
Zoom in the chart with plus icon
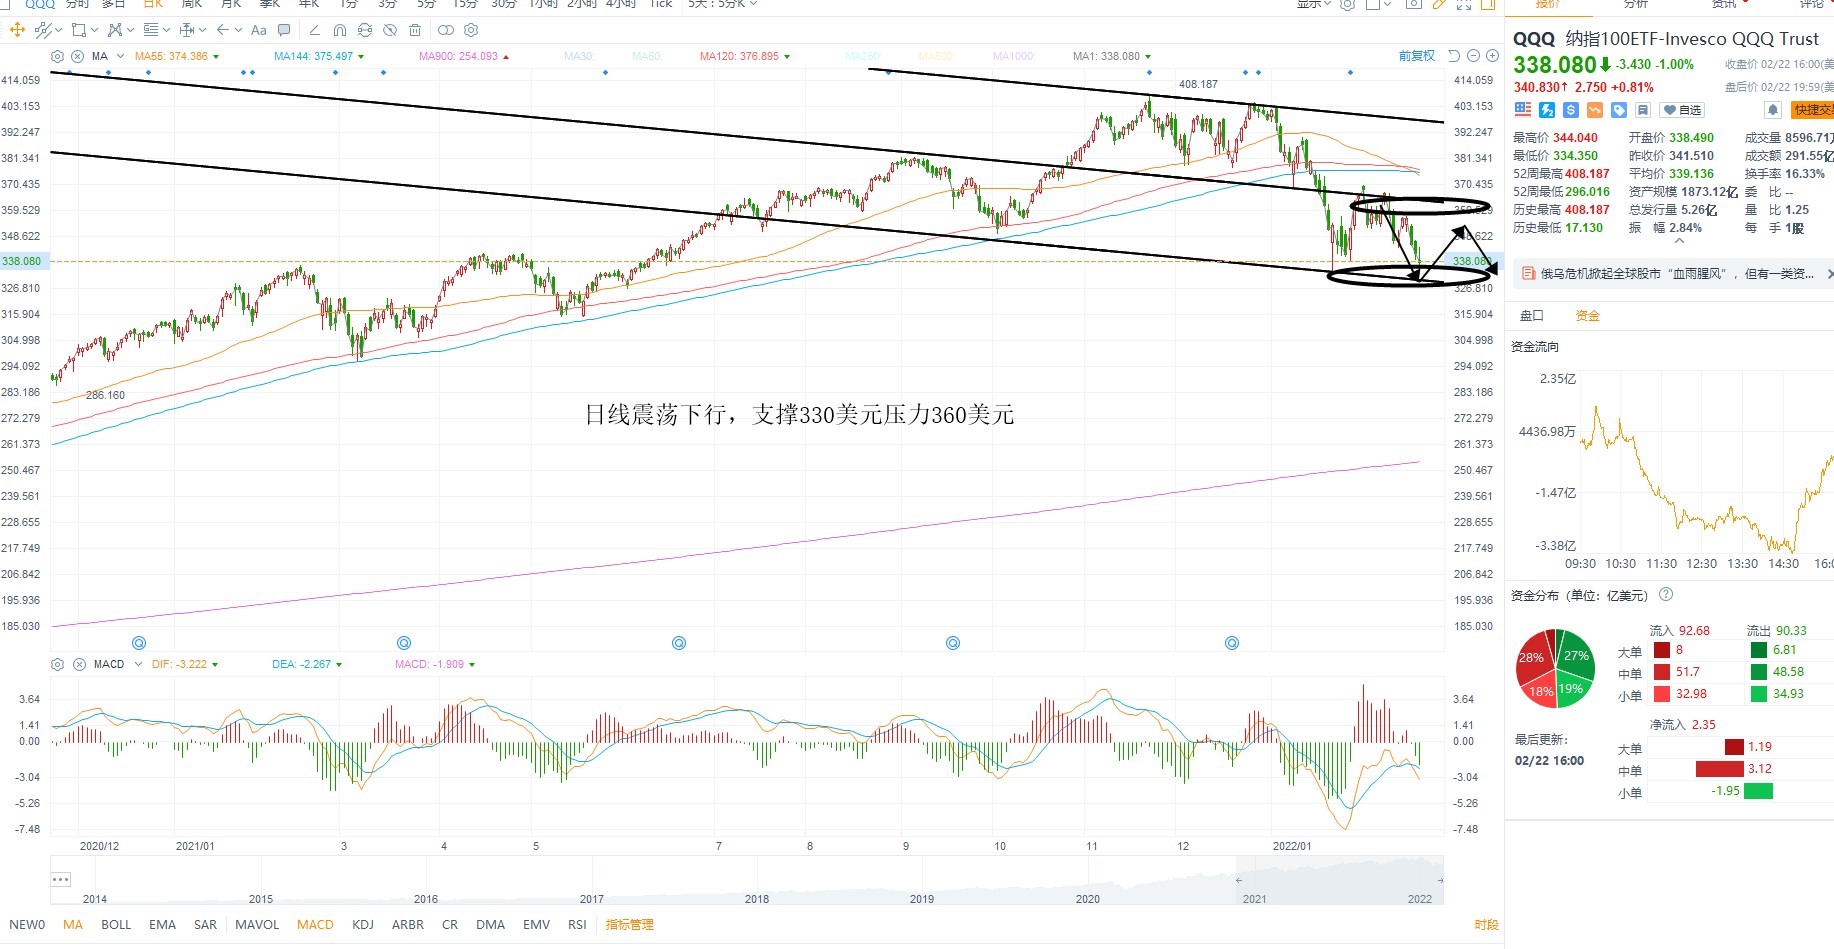tap(1491, 56)
